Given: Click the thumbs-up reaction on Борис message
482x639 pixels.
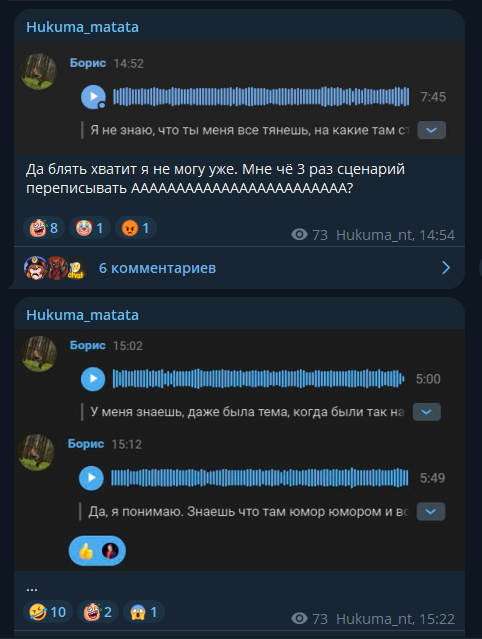Looking at the screenshot, I should (97, 551).
